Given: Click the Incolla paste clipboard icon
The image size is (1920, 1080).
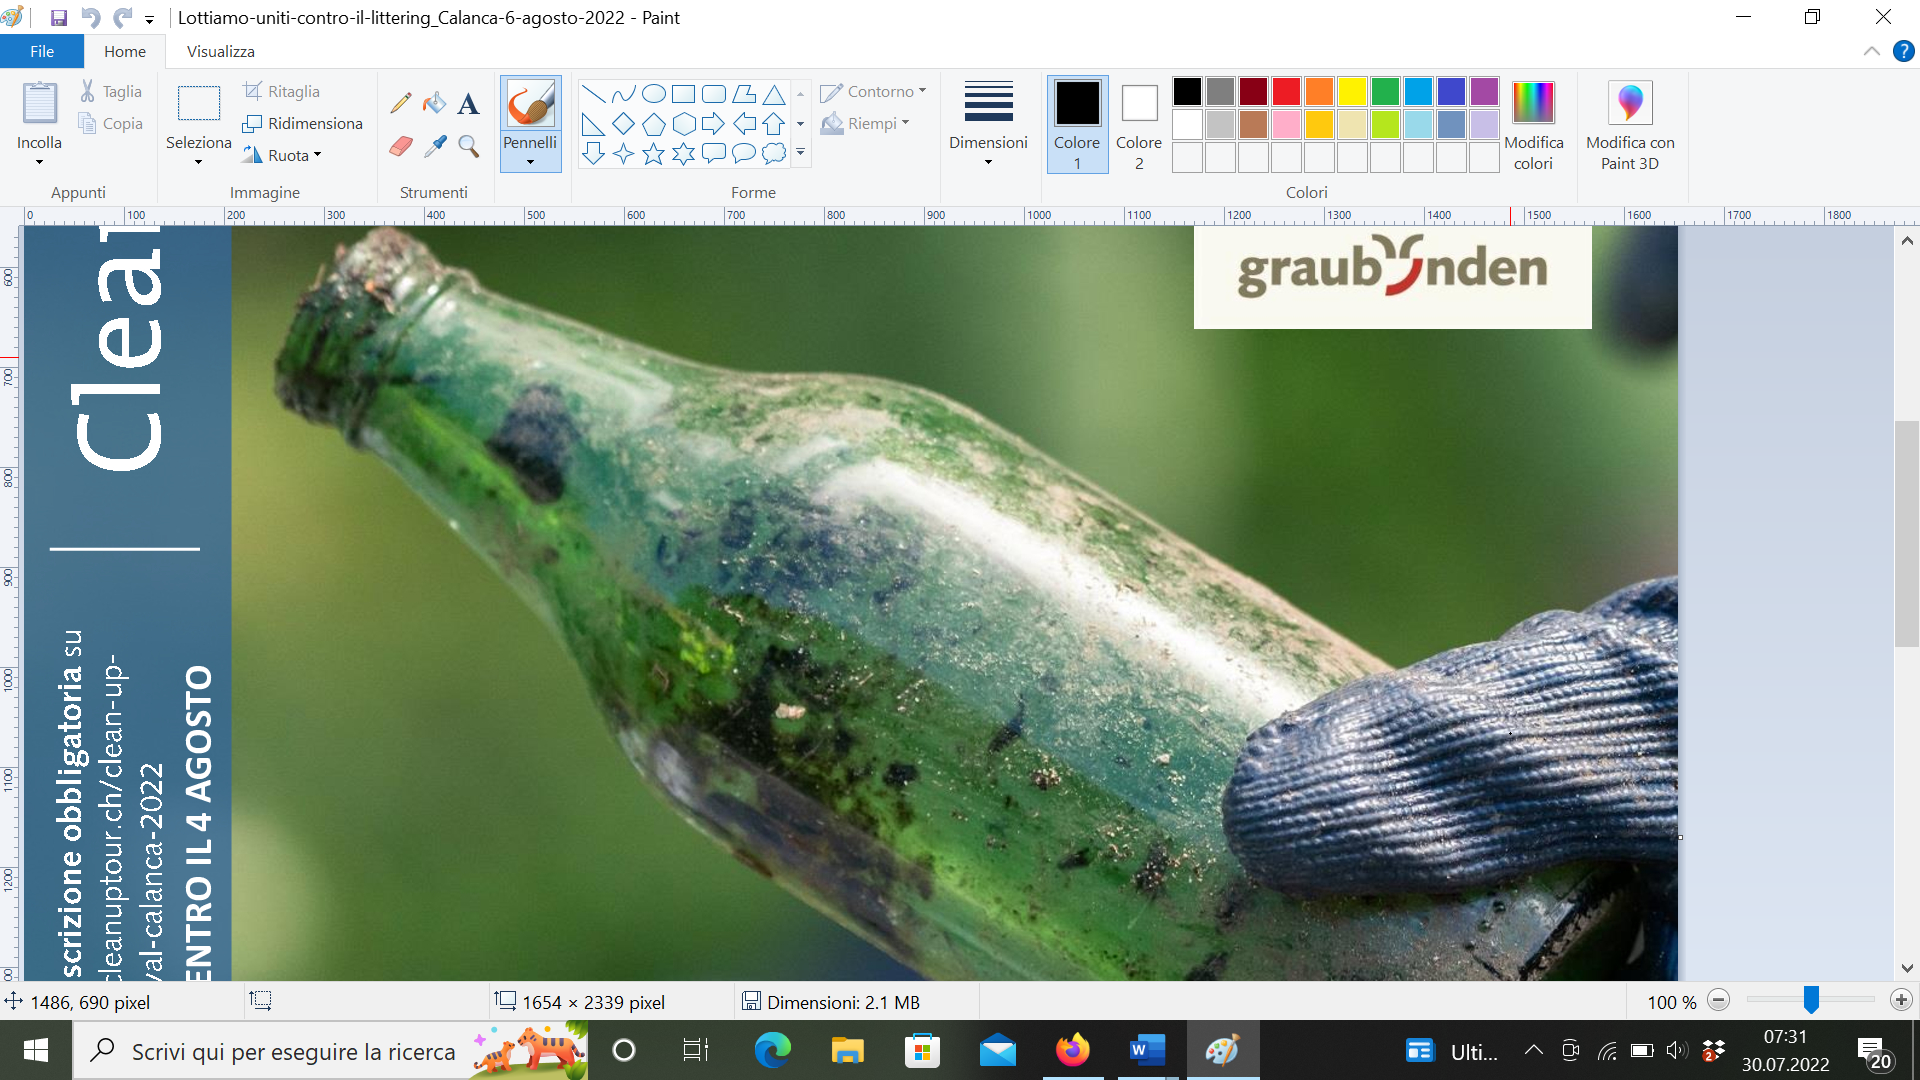Looking at the screenshot, I should coord(40,104).
